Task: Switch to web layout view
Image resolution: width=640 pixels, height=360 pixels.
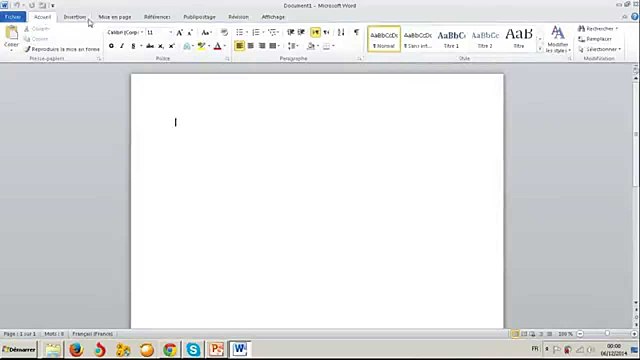Action: pyautogui.click(x=532, y=334)
